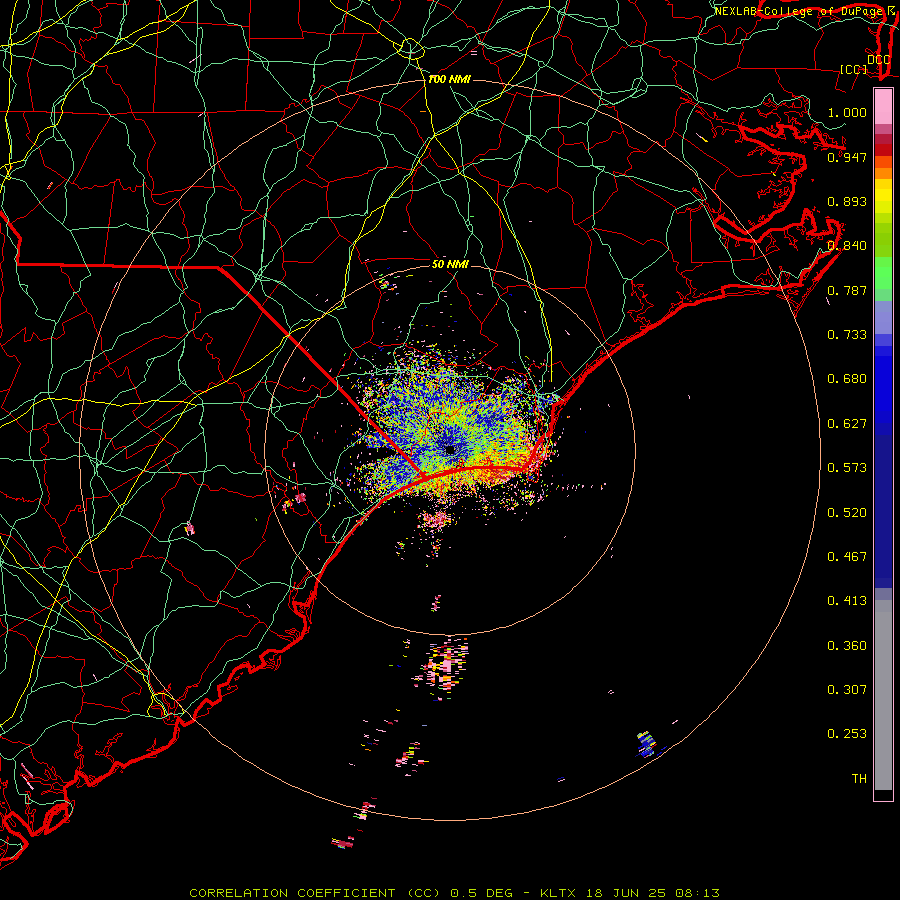This screenshot has height=900, width=900.
Task: Select the 0.307 scale value
Action: pyautogui.click(x=847, y=690)
